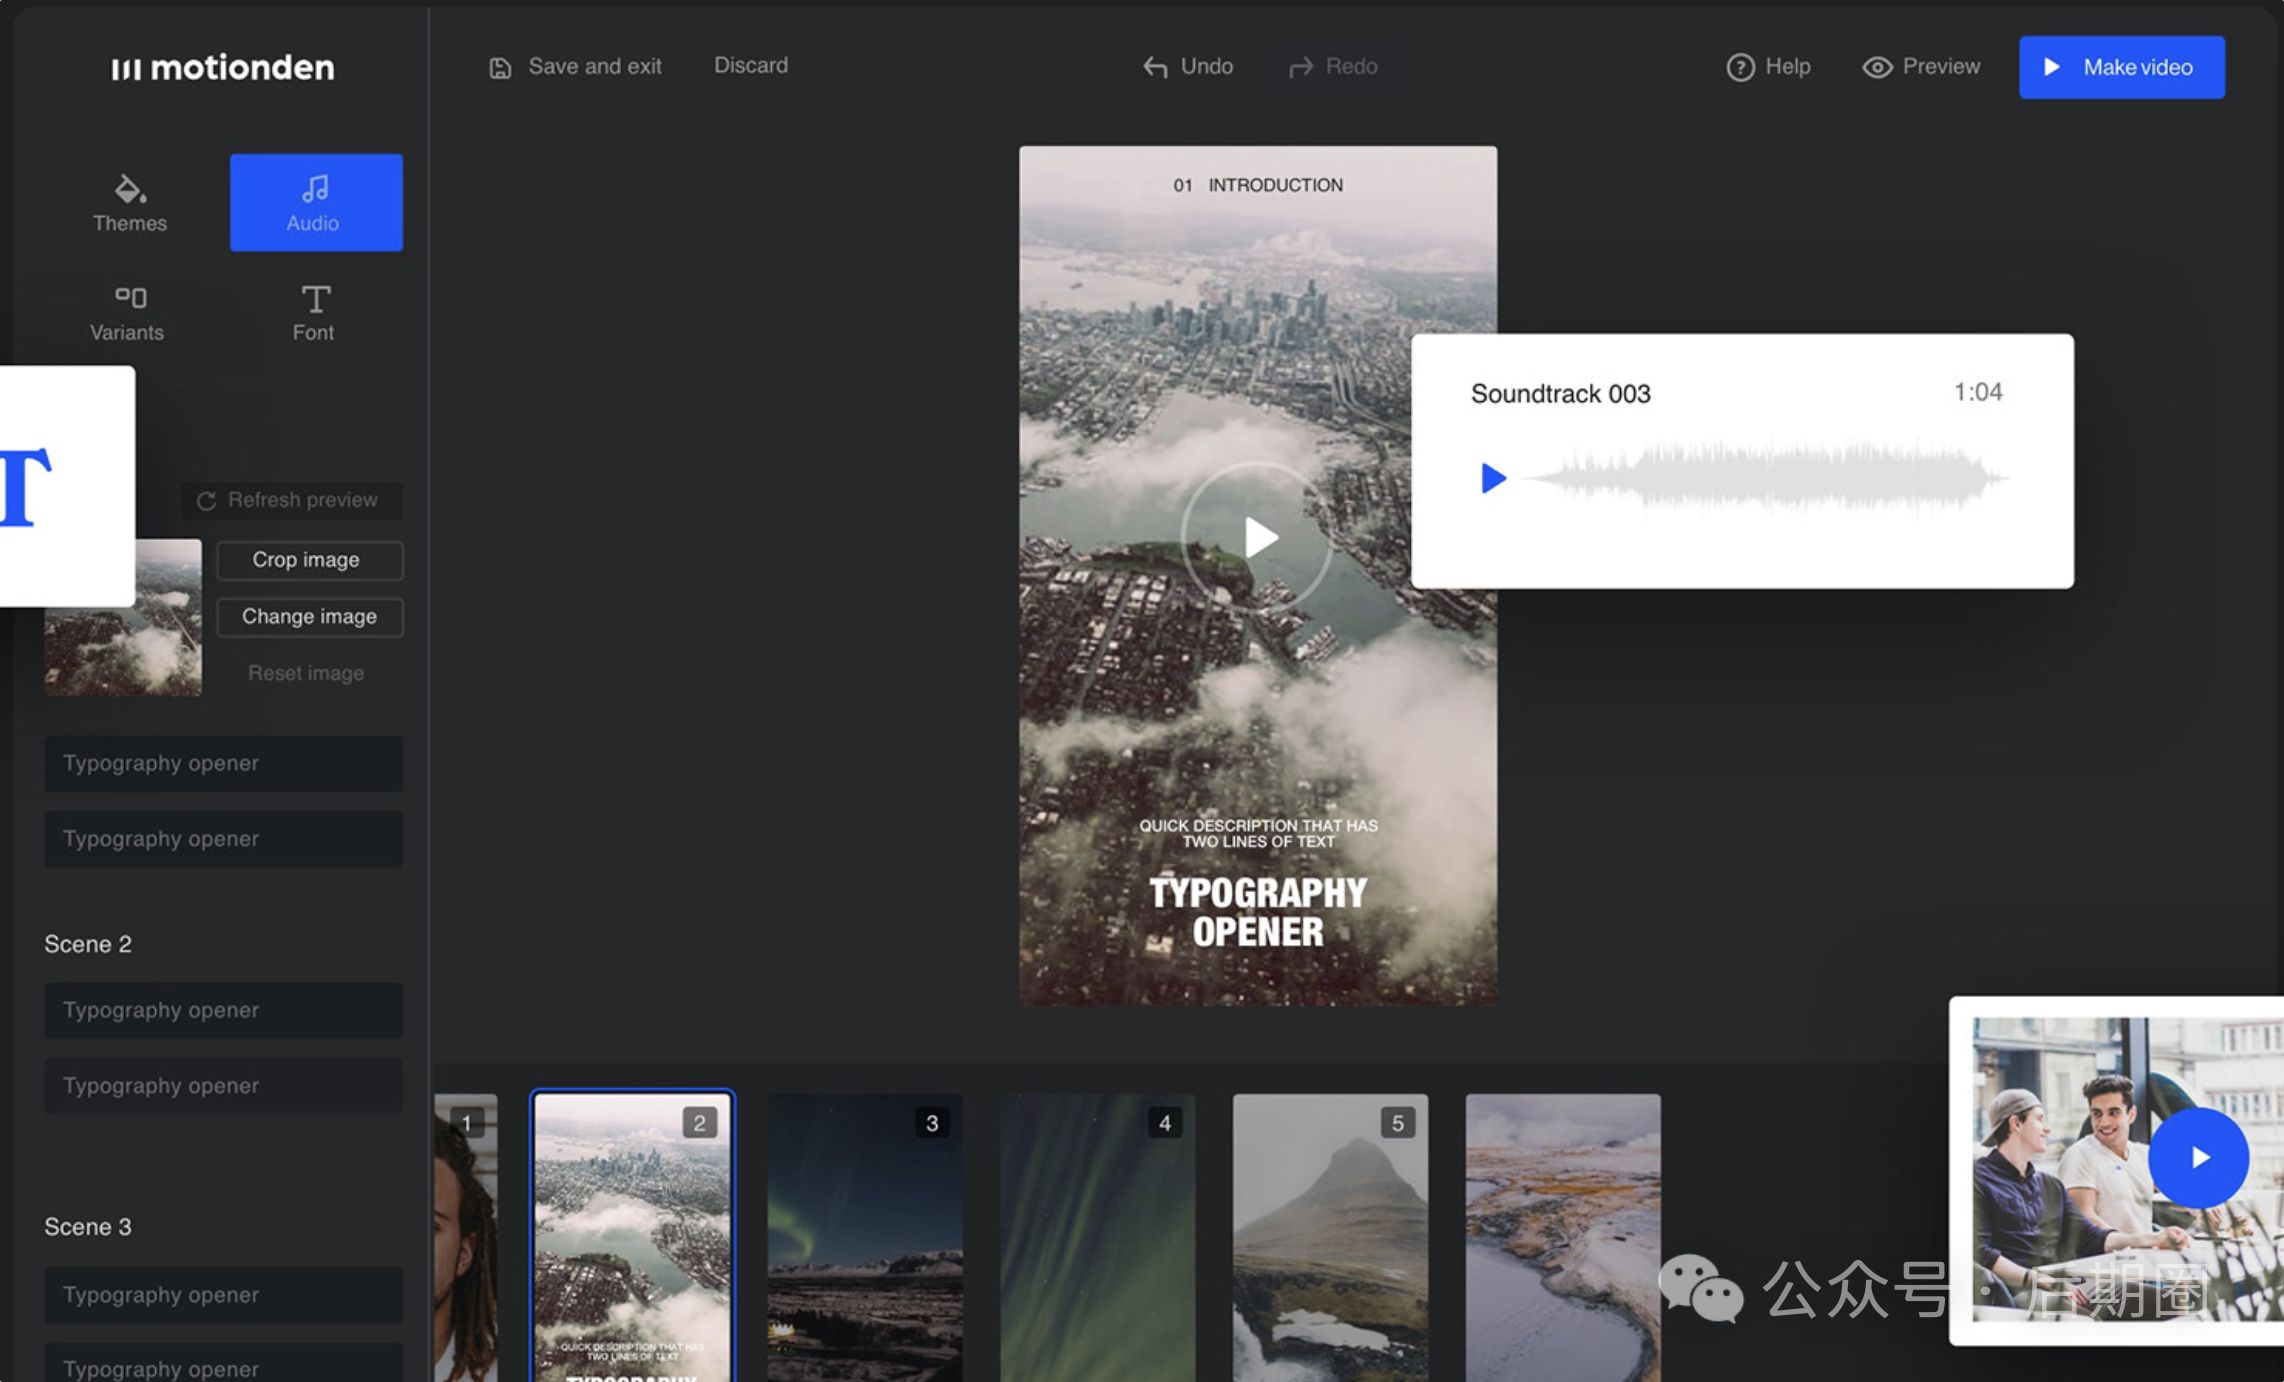The width and height of the screenshot is (2284, 1382).
Task: Select the Audio tab
Action: click(x=315, y=203)
